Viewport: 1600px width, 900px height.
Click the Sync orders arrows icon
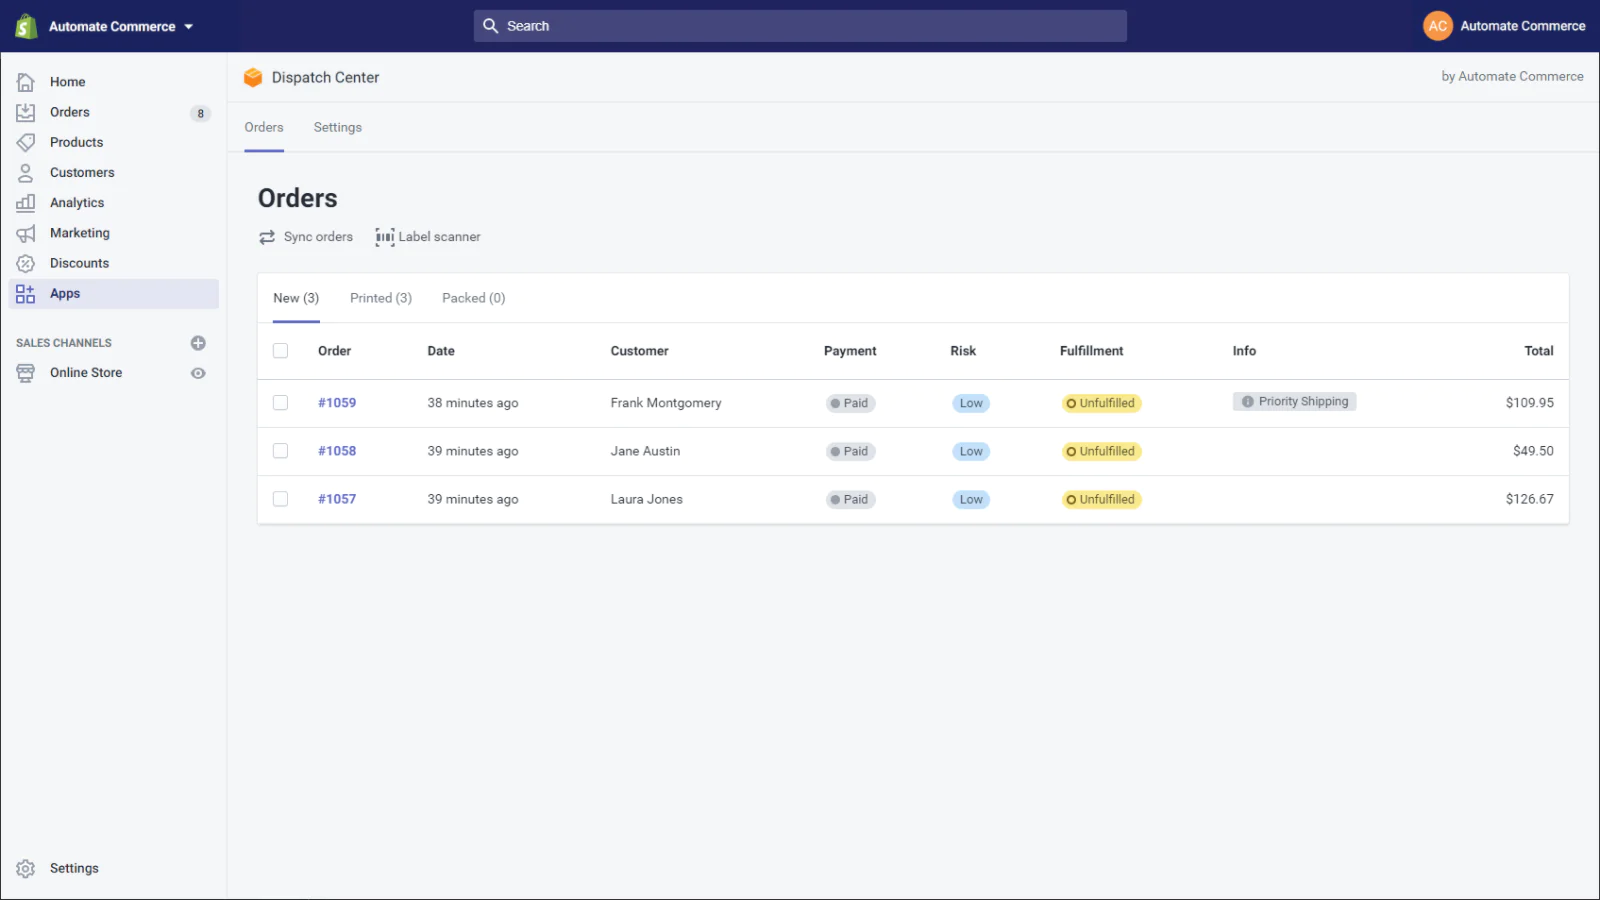pyautogui.click(x=266, y=236)
